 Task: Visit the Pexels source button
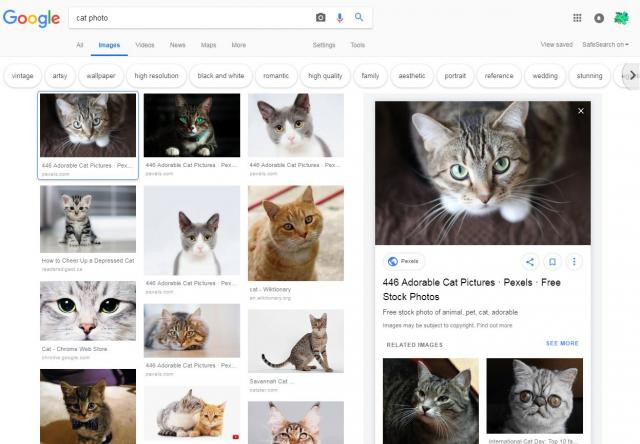point(404,261)
